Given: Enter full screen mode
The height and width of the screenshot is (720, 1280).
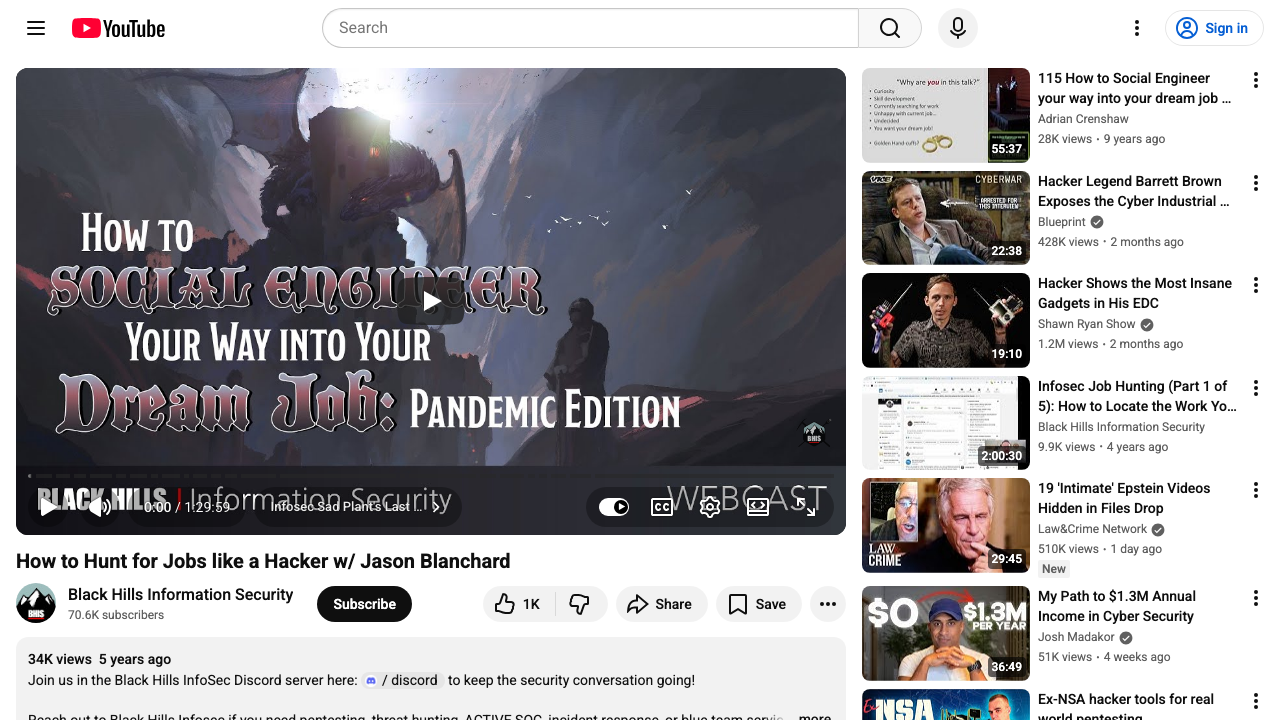Looking at the screenshot, I should click(x=806, y=507).
